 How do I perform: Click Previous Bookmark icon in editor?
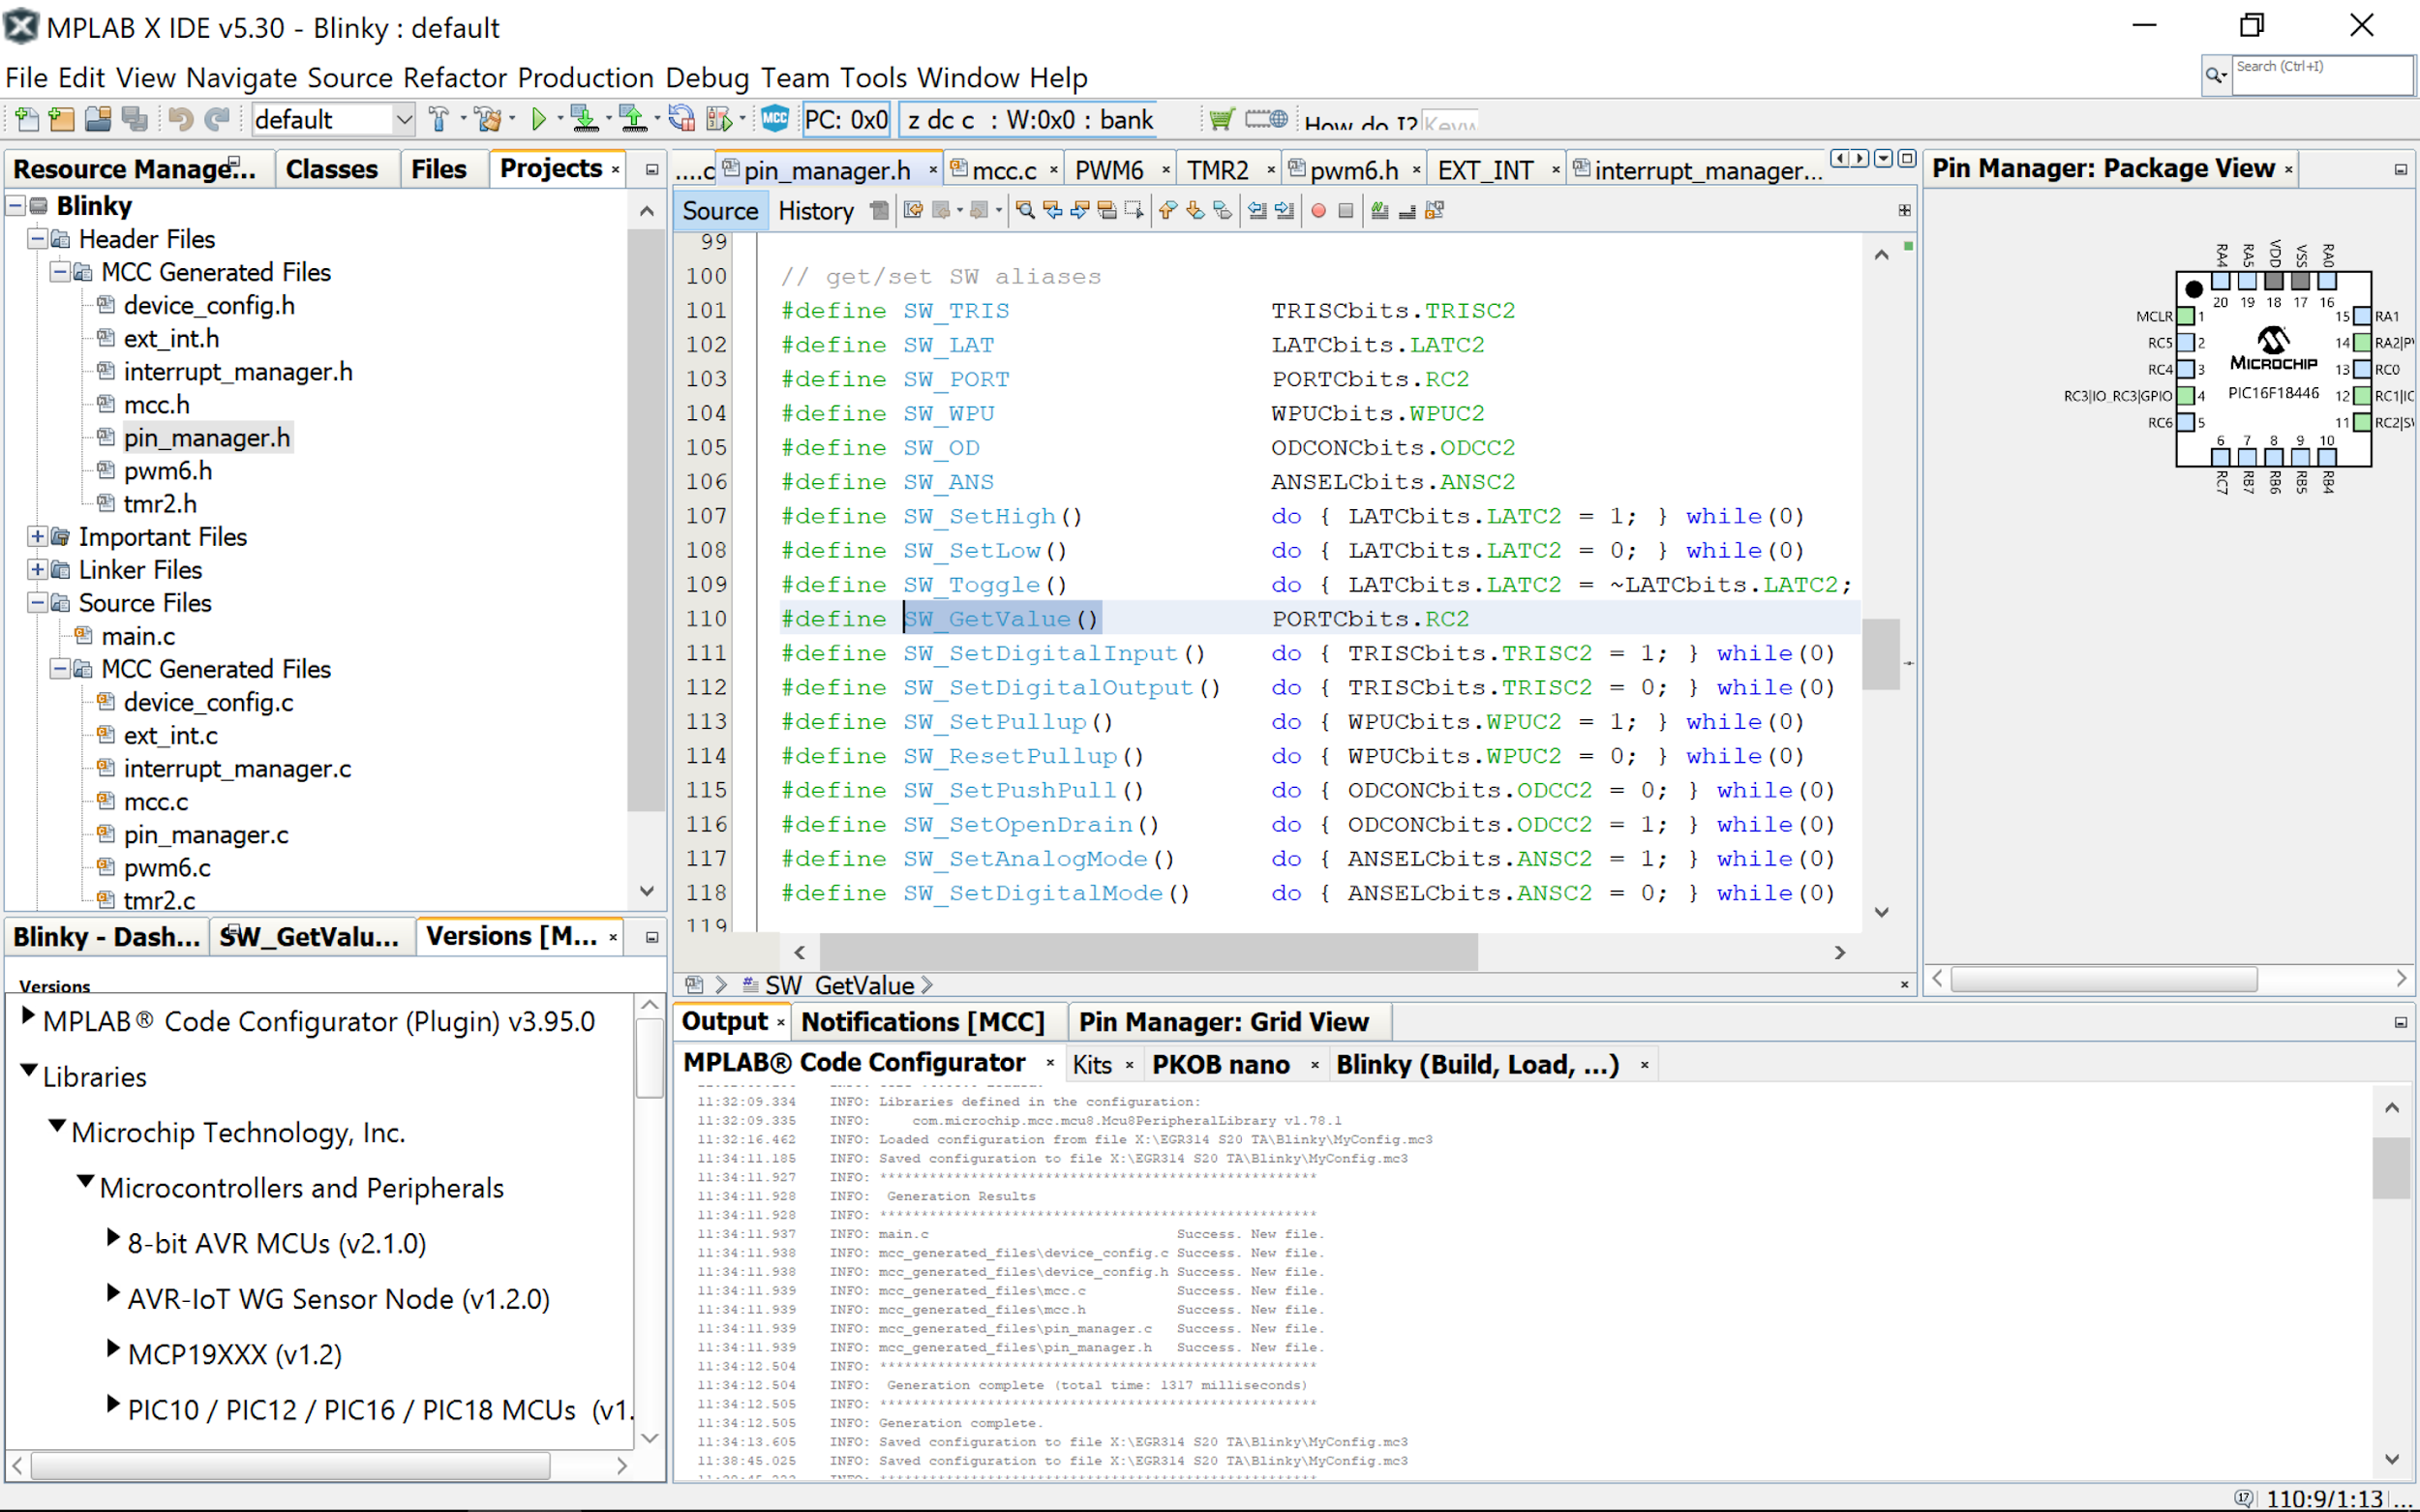pos(1168,211)
